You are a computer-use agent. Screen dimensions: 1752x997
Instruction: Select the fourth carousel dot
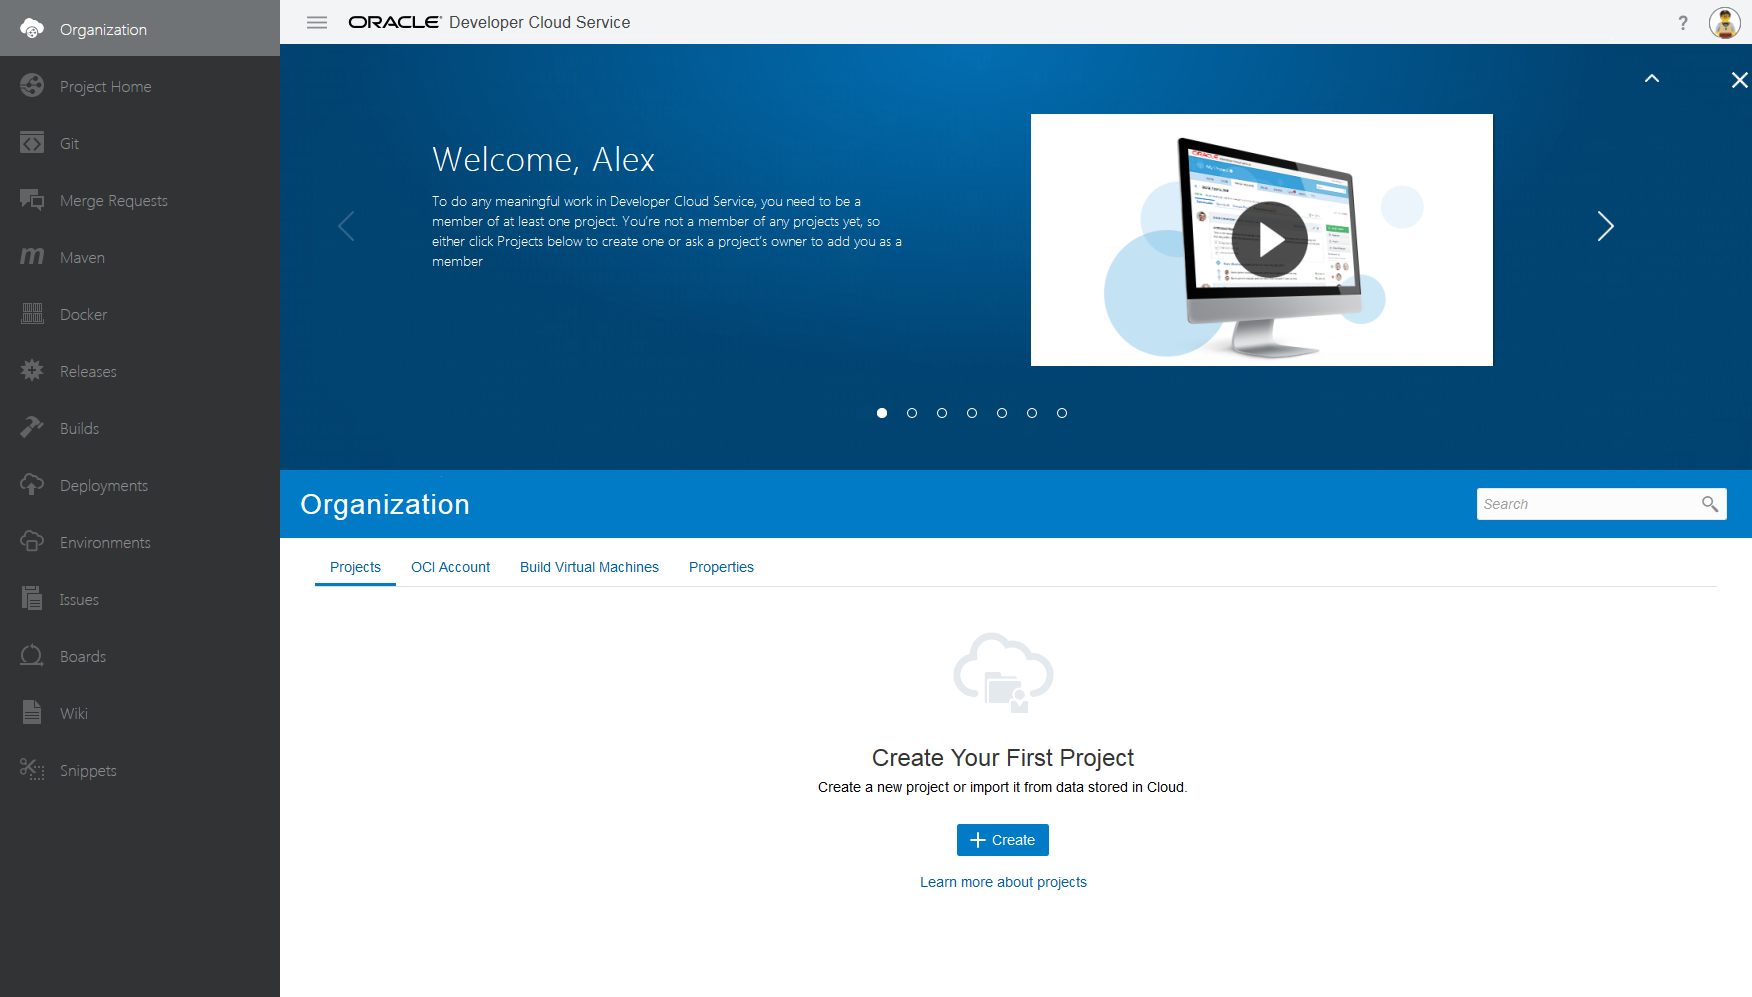coord(972,413)
